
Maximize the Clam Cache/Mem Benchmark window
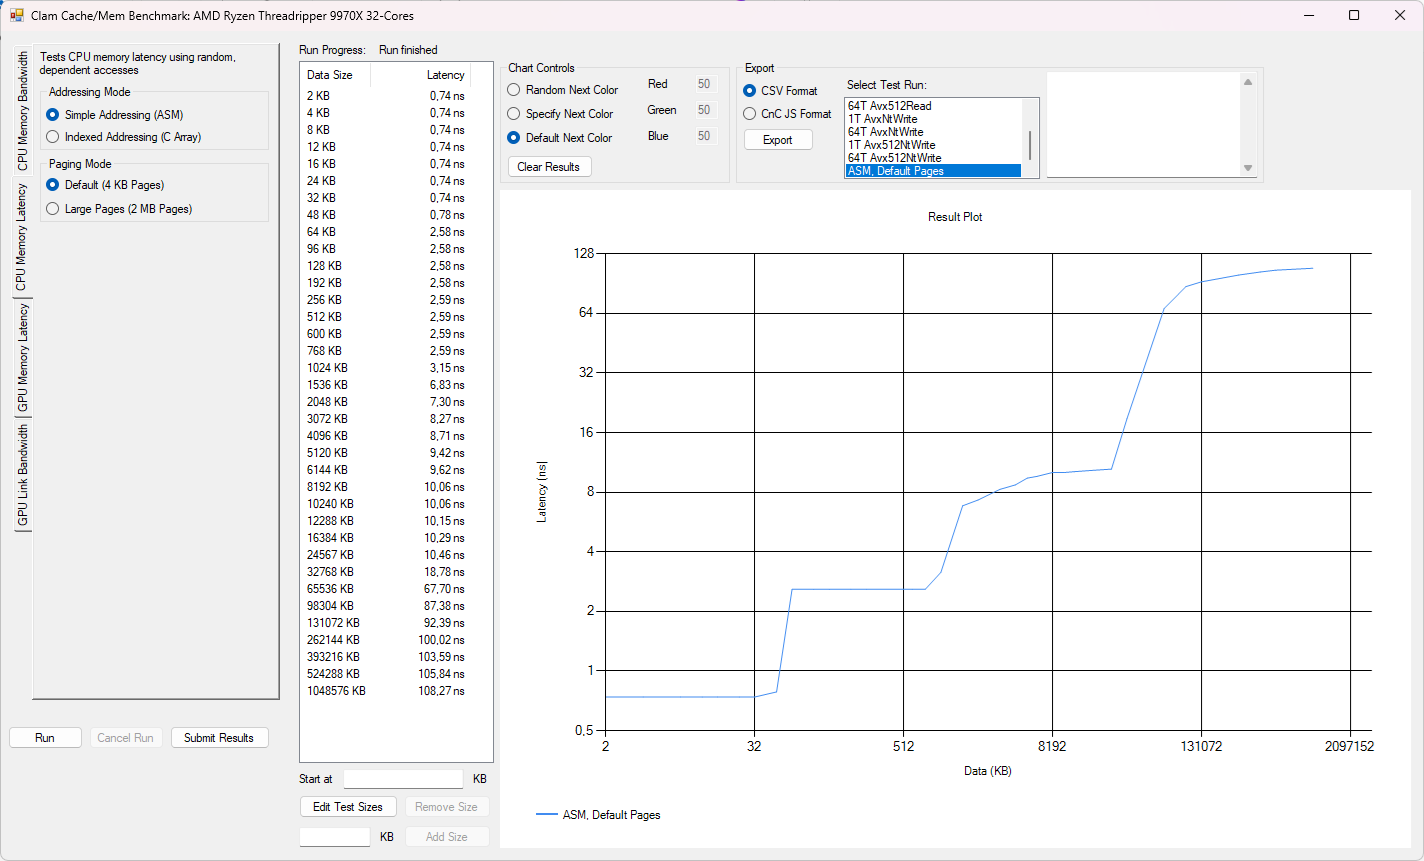pyautogui.click(x=1354, y=15)
